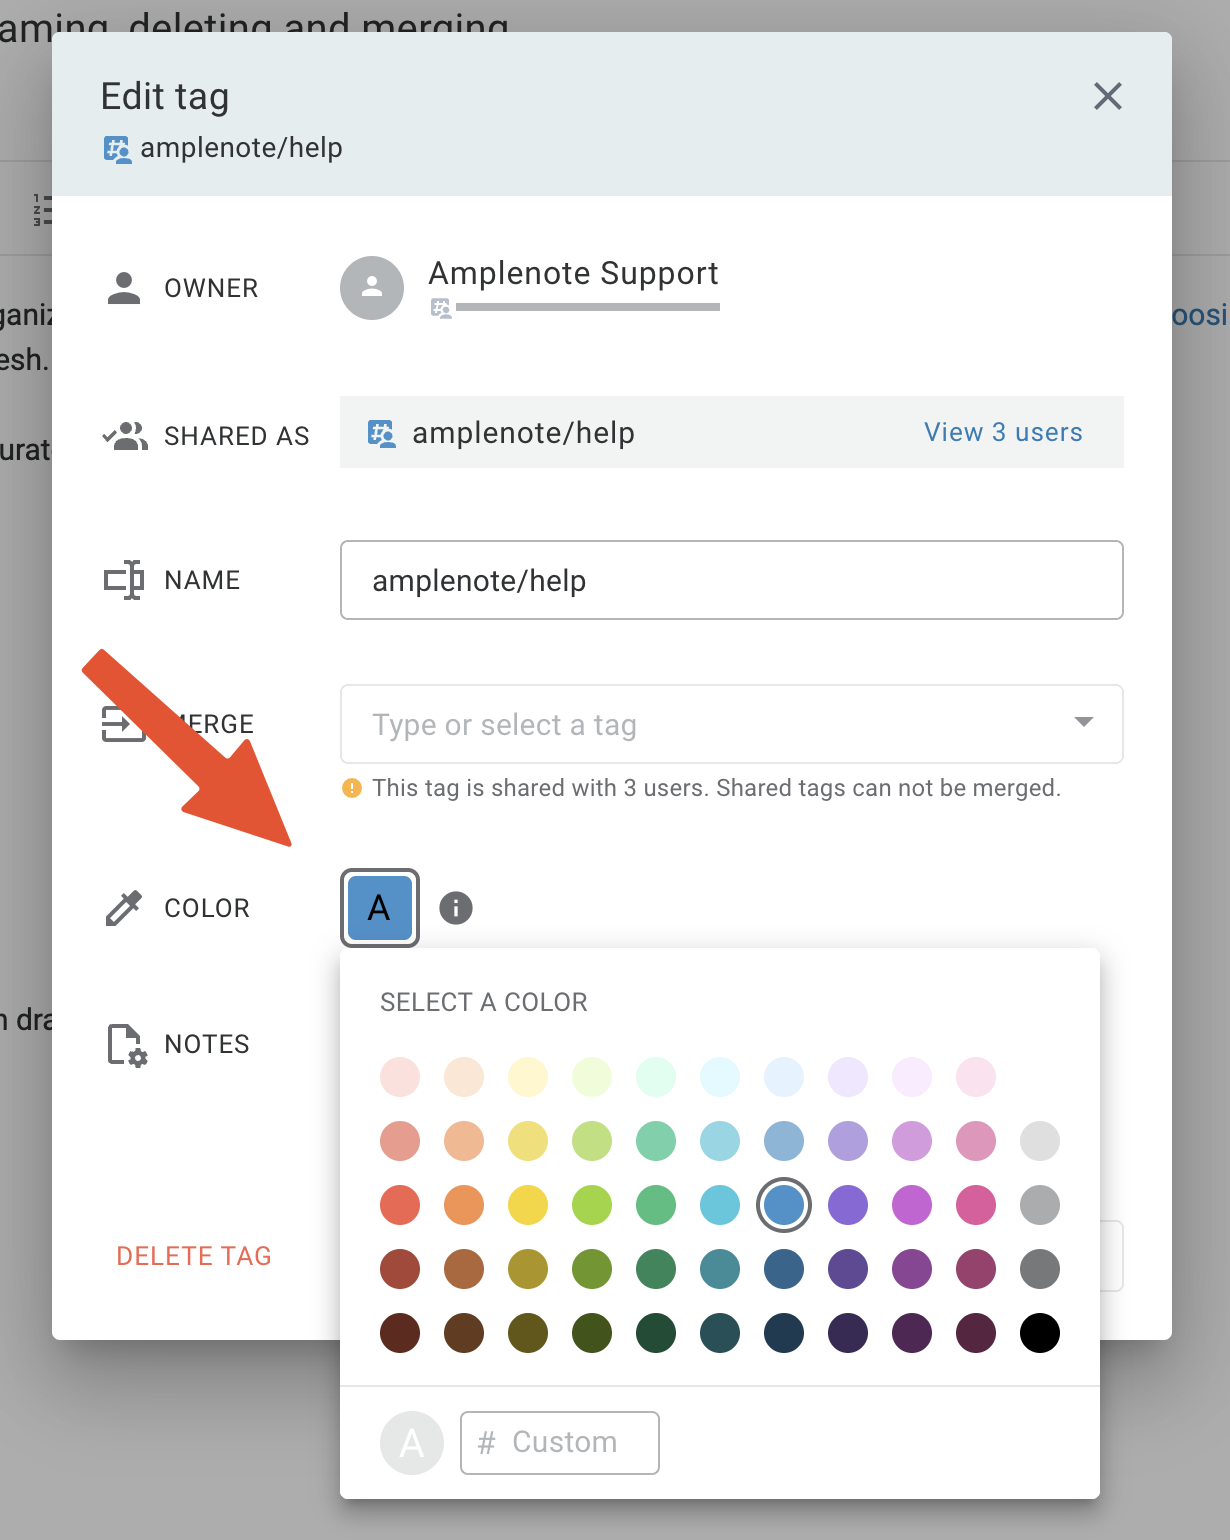Screen dimensions: 1230x1540
Task: Click View 3 users link
Action: point(1003,432)
